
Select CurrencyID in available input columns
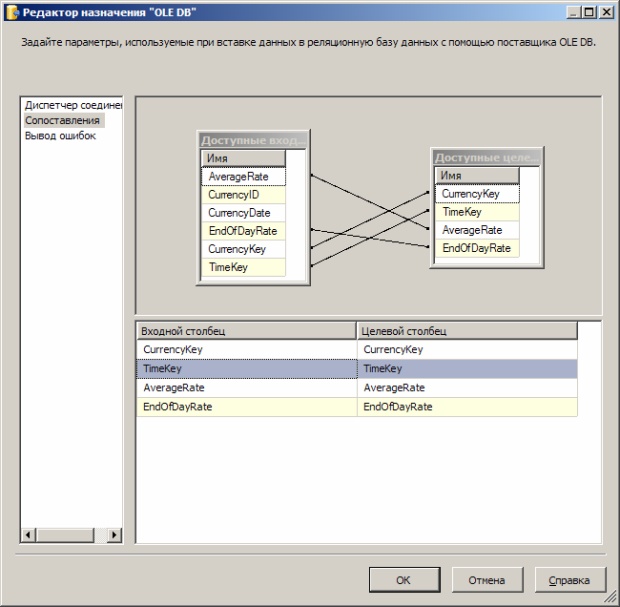(x=243, y=195)
